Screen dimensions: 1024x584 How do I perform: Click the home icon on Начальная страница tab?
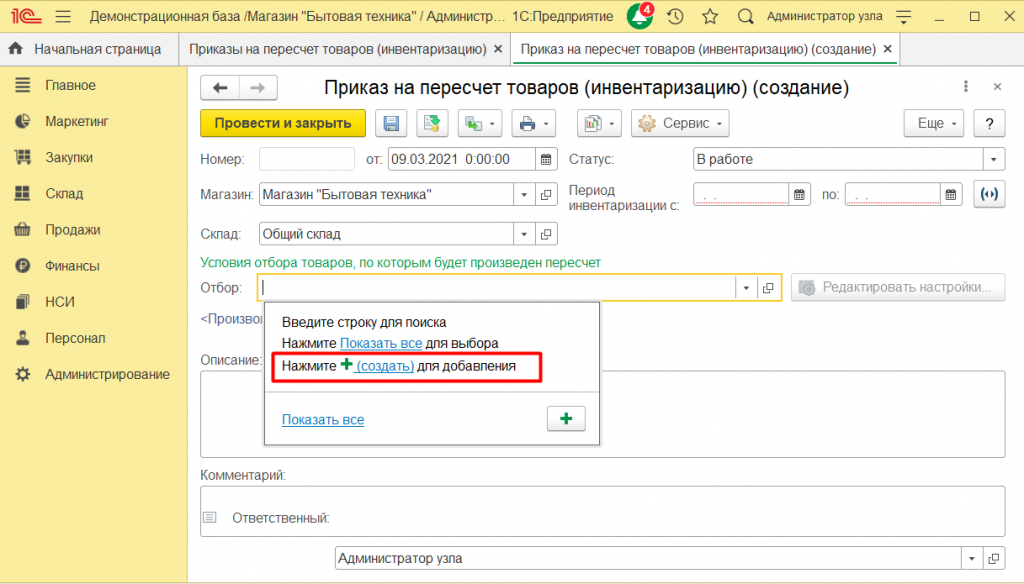tap(16, 48)
